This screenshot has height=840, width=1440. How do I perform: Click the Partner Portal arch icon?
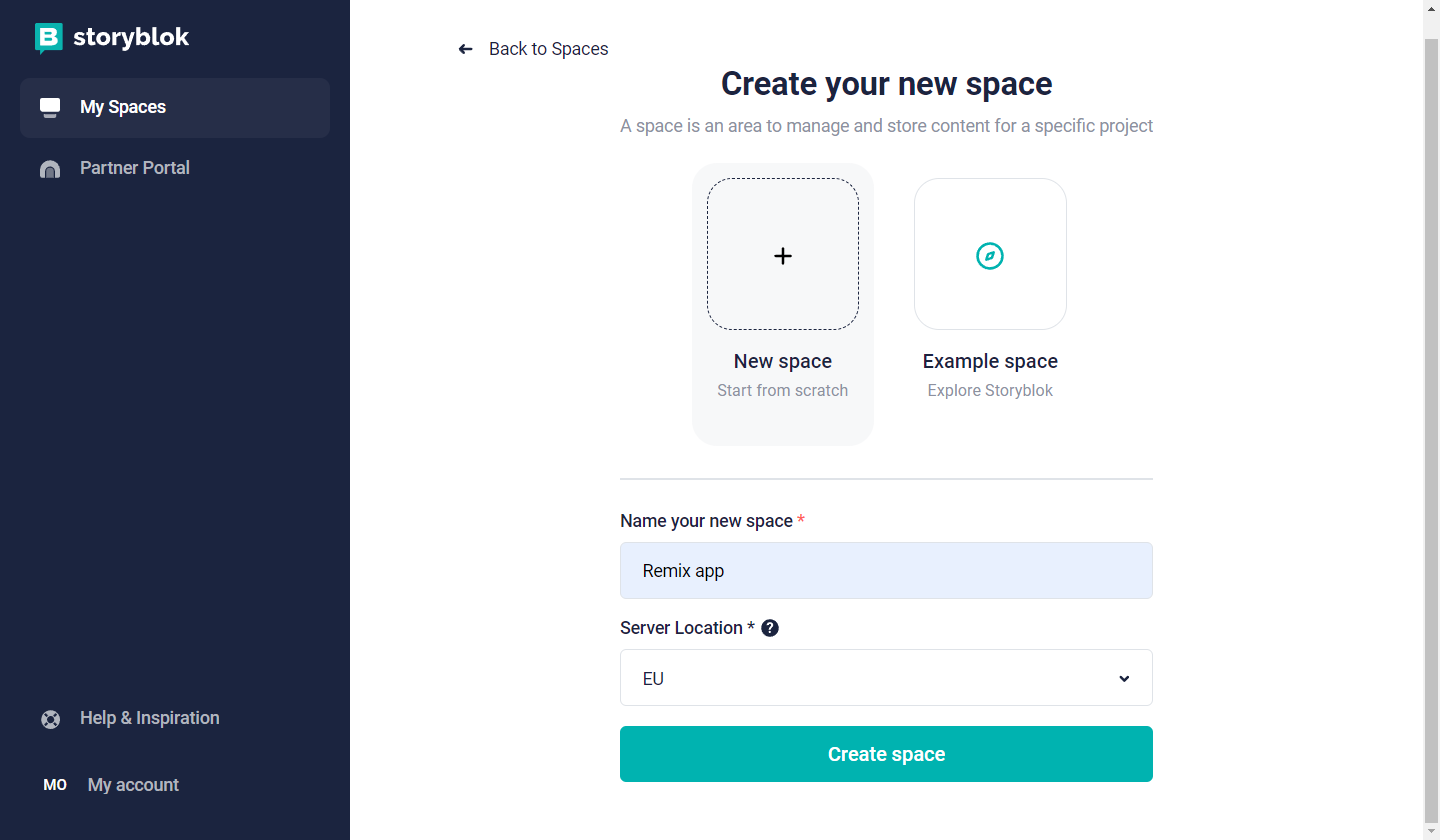(50, 169)
